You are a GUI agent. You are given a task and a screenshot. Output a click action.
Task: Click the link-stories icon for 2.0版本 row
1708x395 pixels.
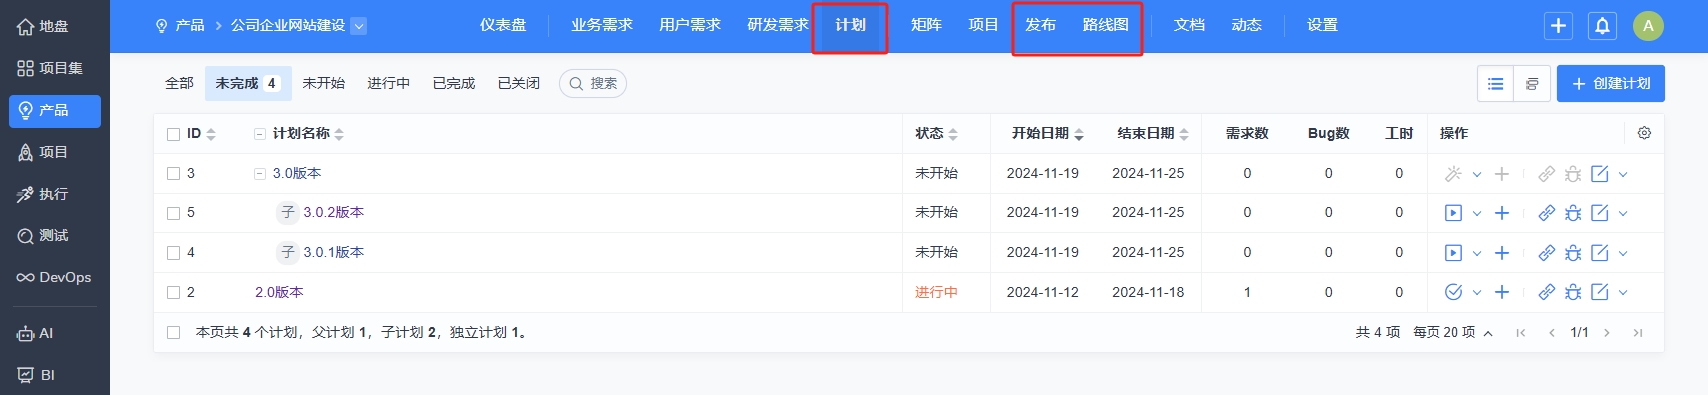tap(1546, 292)
